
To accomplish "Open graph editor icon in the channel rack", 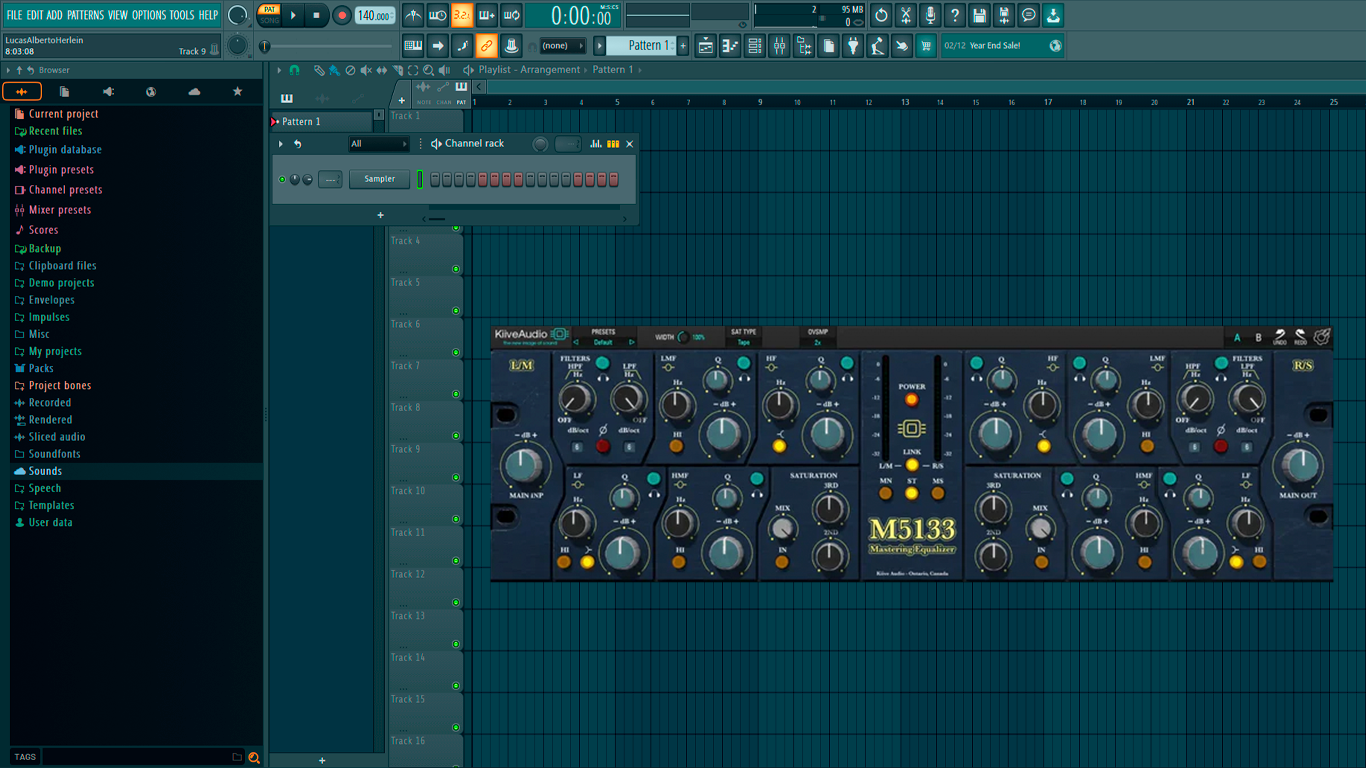I will click(596, 144).
